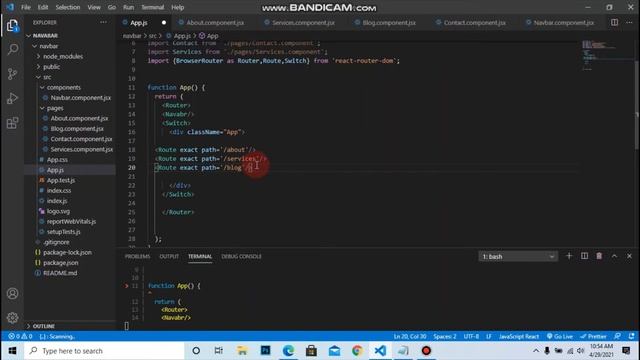
Task: Click 'Ln 20, Col 30' cursor position
Action: click(x=410, y=336)
